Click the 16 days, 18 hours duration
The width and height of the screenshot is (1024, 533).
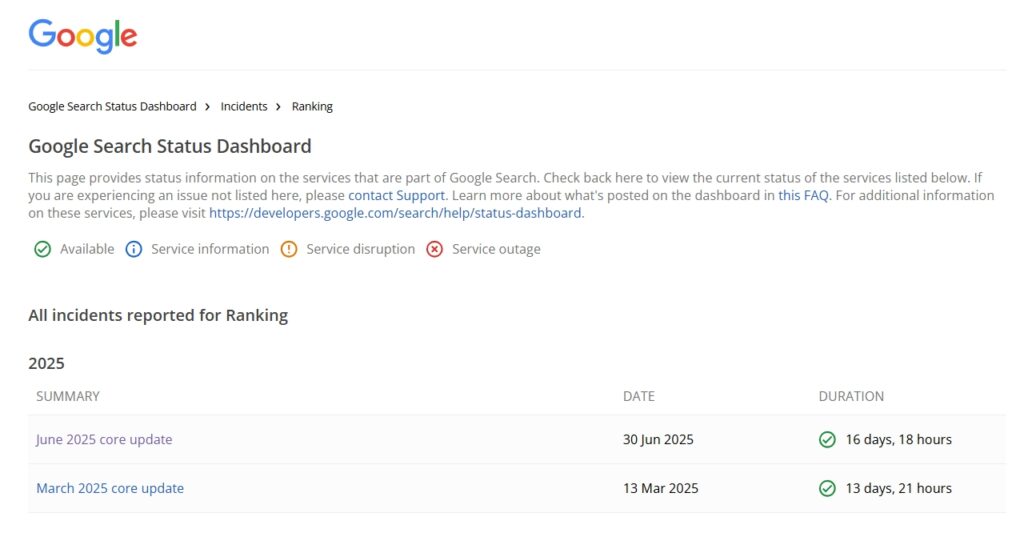tap(899, 440)
